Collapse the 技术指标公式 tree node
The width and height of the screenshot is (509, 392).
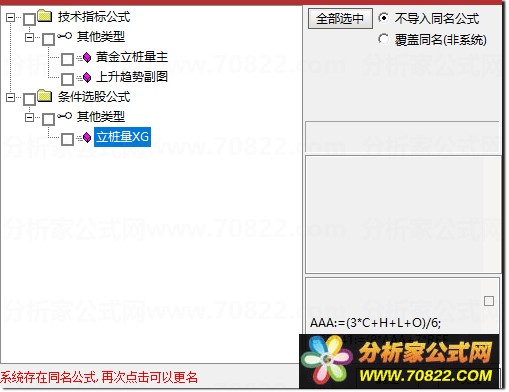pyautogui.click(x=11, y=17)
